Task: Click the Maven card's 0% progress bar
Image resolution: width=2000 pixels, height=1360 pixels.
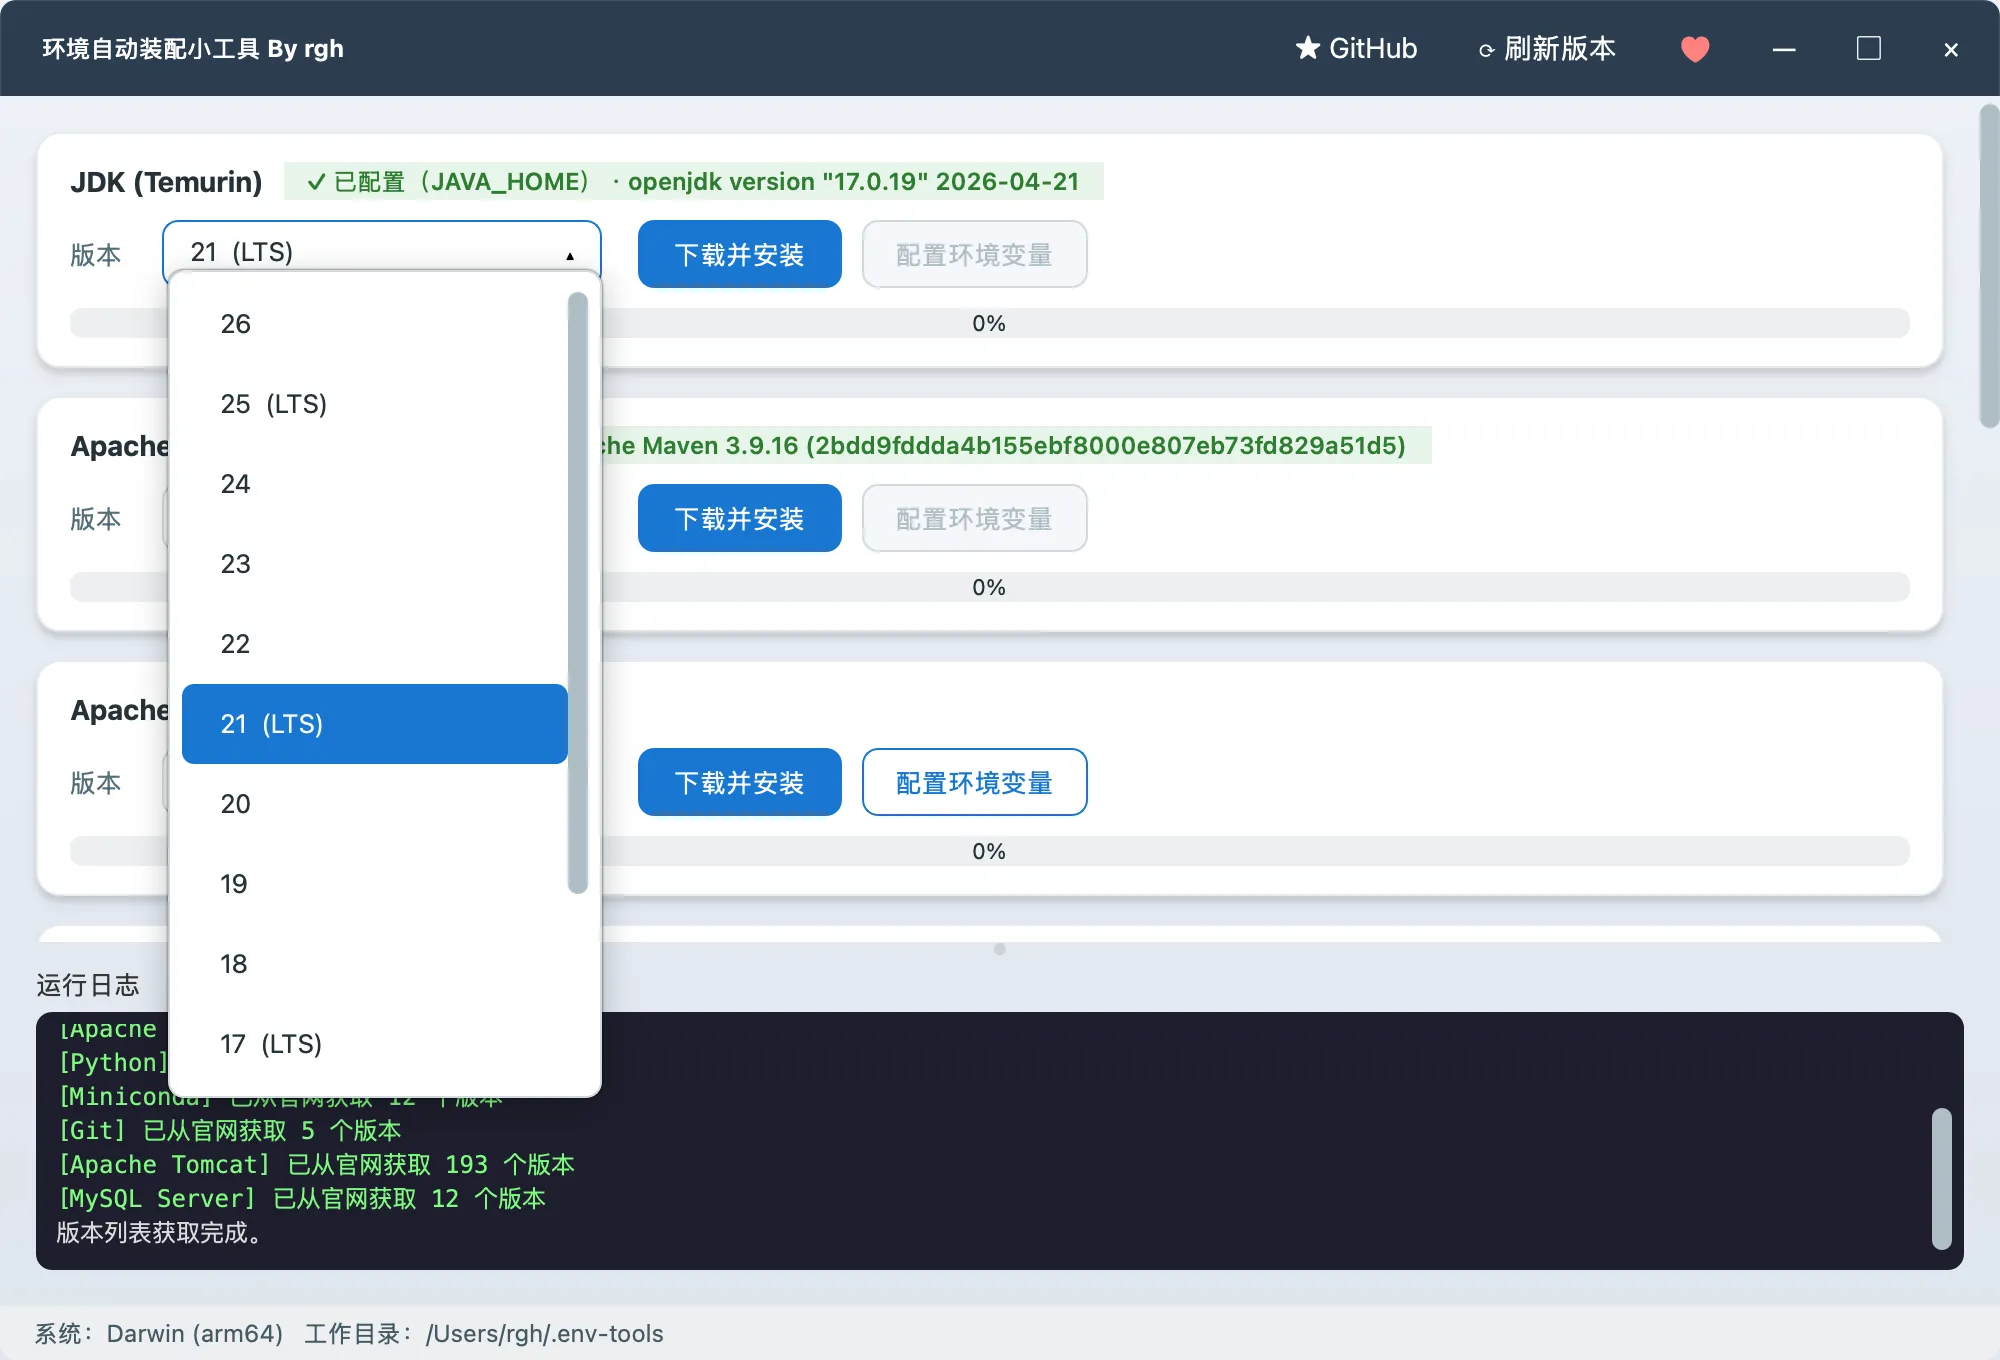Action: tap(990, 587)
